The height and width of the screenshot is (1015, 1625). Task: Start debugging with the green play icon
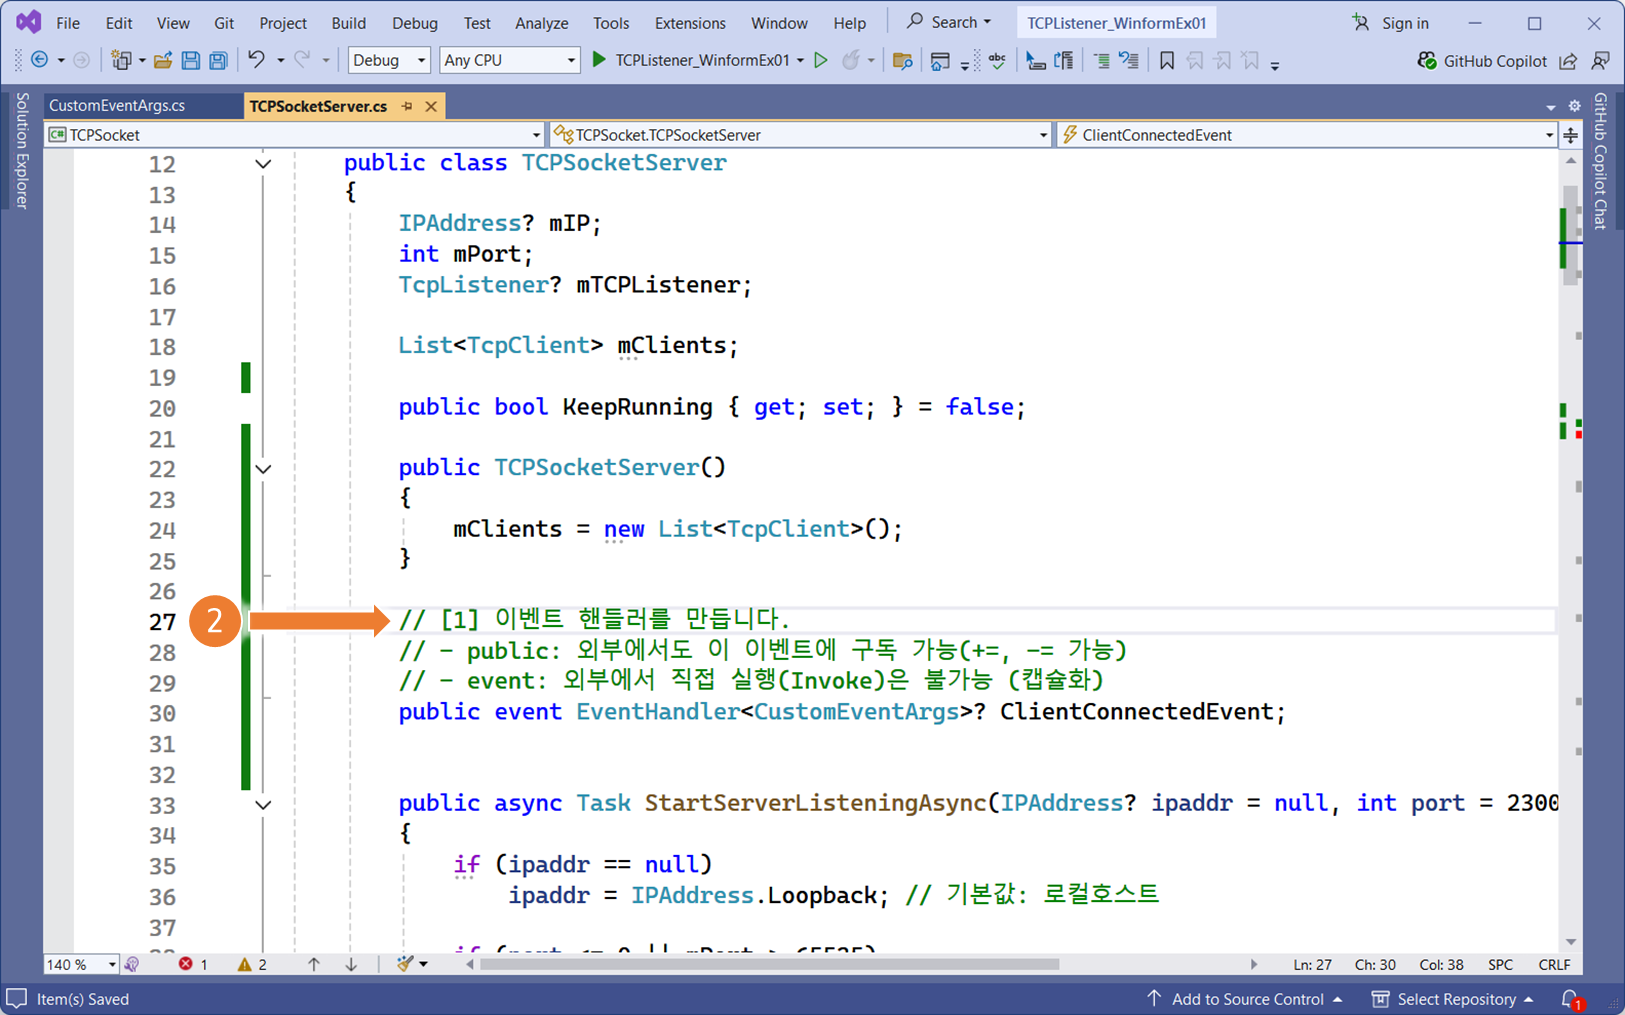(x=599, y=60)
